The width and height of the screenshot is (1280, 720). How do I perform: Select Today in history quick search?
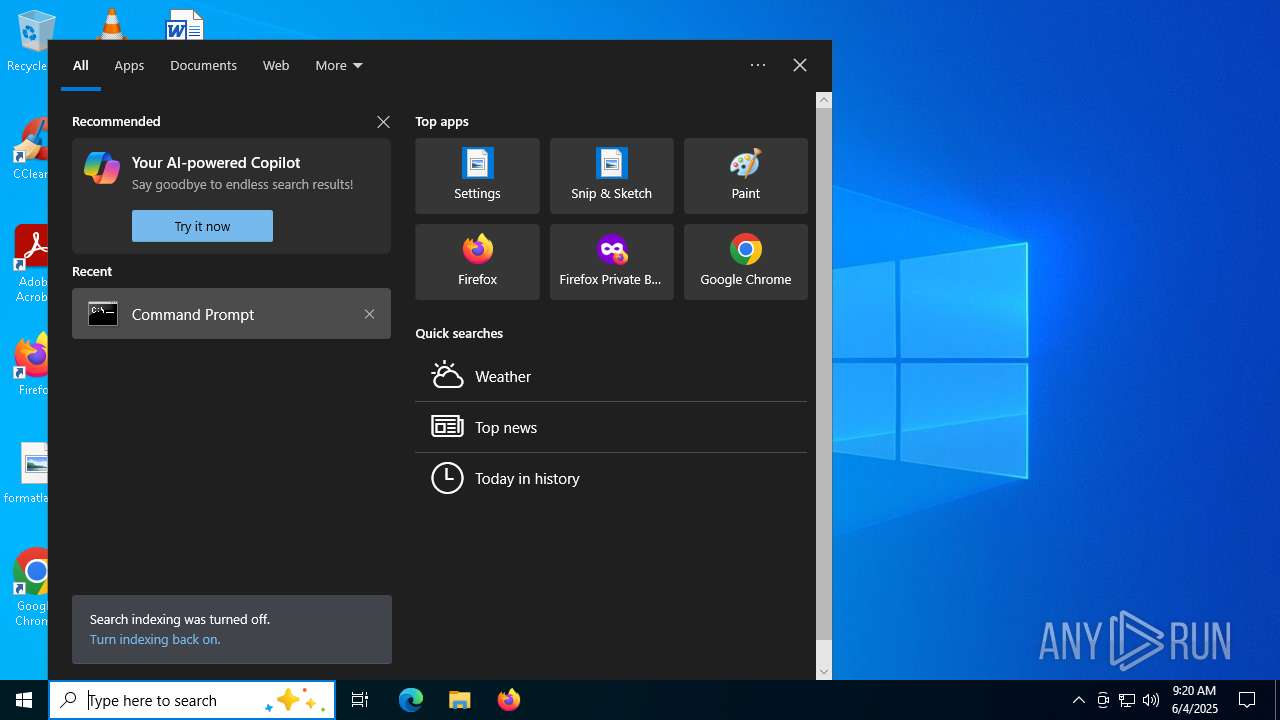coord(611,478)
